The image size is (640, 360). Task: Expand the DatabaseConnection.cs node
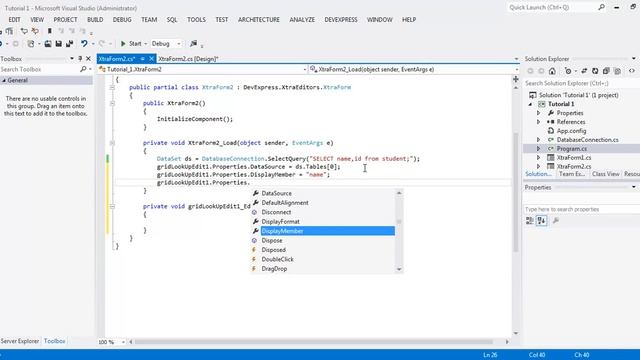538,140
